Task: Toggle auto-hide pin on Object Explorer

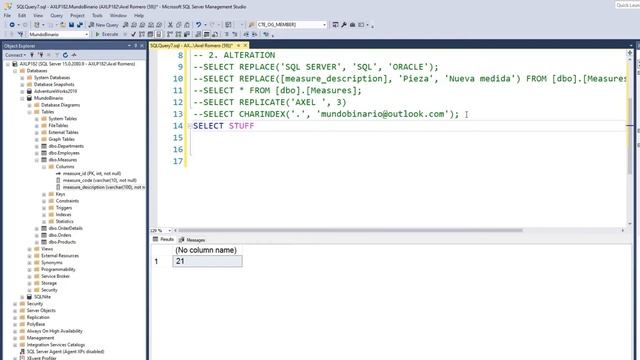Action: tap(136, 46)
